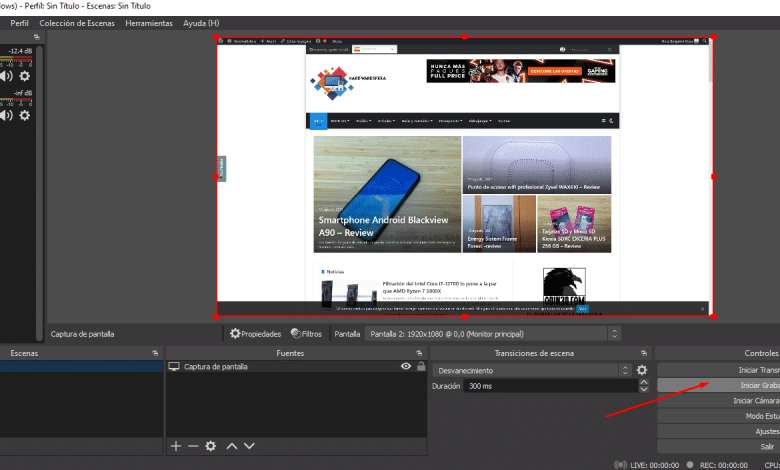Click Zyxel WAX610 review thumbnail in preview
Screen dimensions: 780x470
coord(537,165)
